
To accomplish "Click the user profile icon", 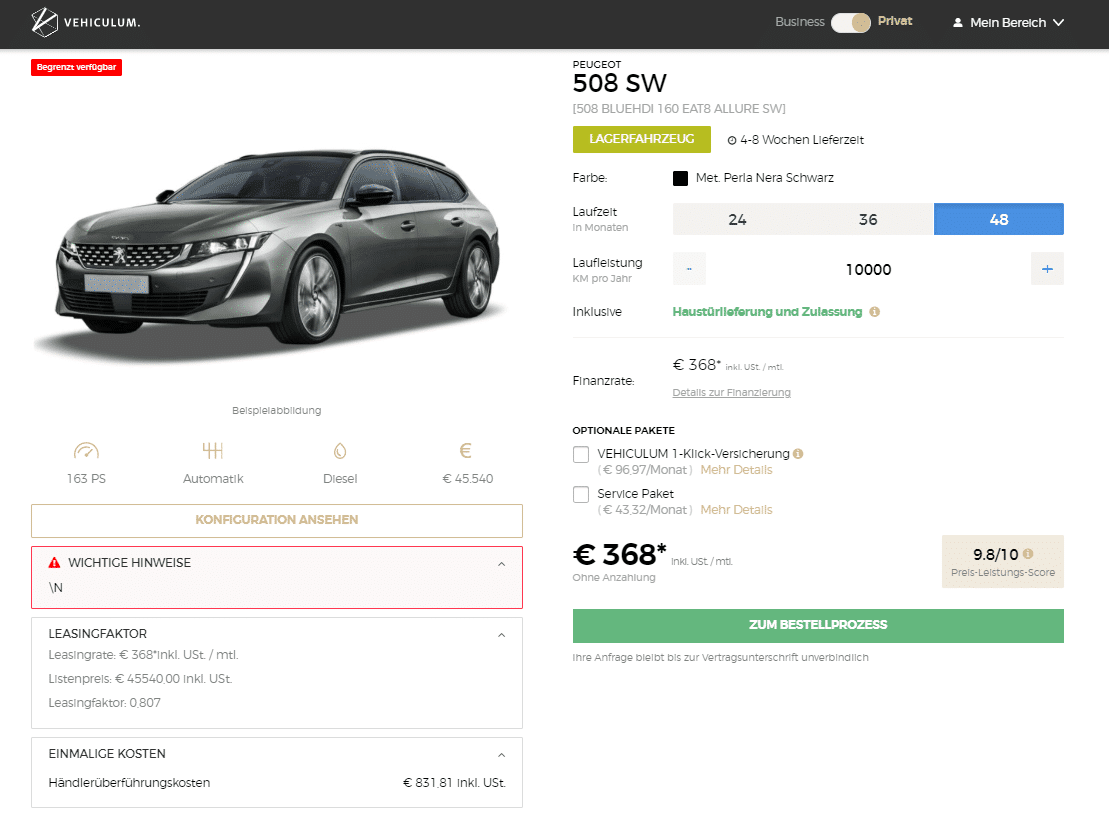I will click(x=958, y=23).
